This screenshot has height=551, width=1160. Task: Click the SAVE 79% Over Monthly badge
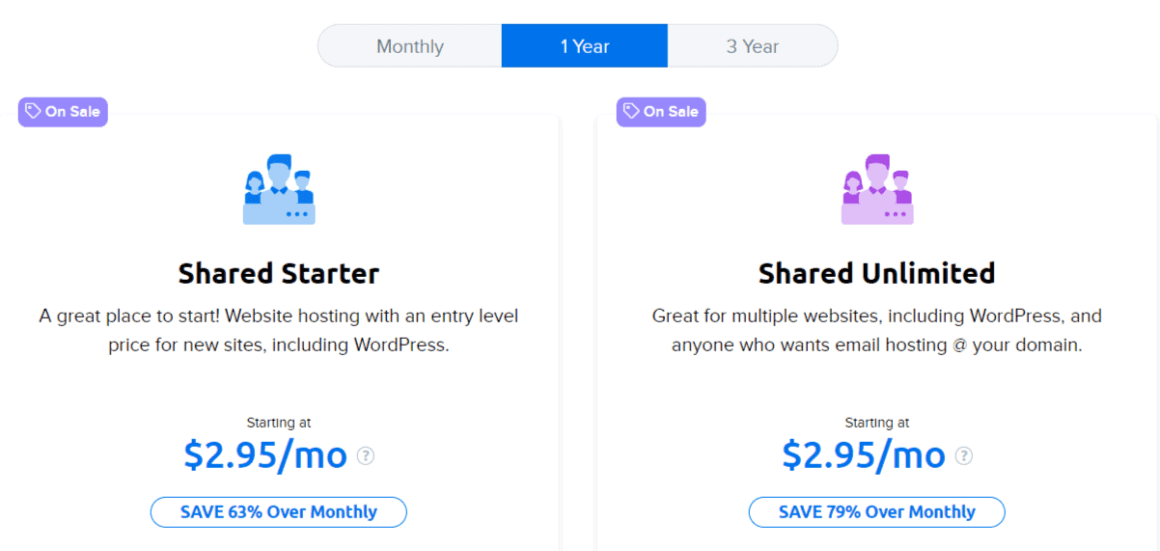[x=876, y=512]
